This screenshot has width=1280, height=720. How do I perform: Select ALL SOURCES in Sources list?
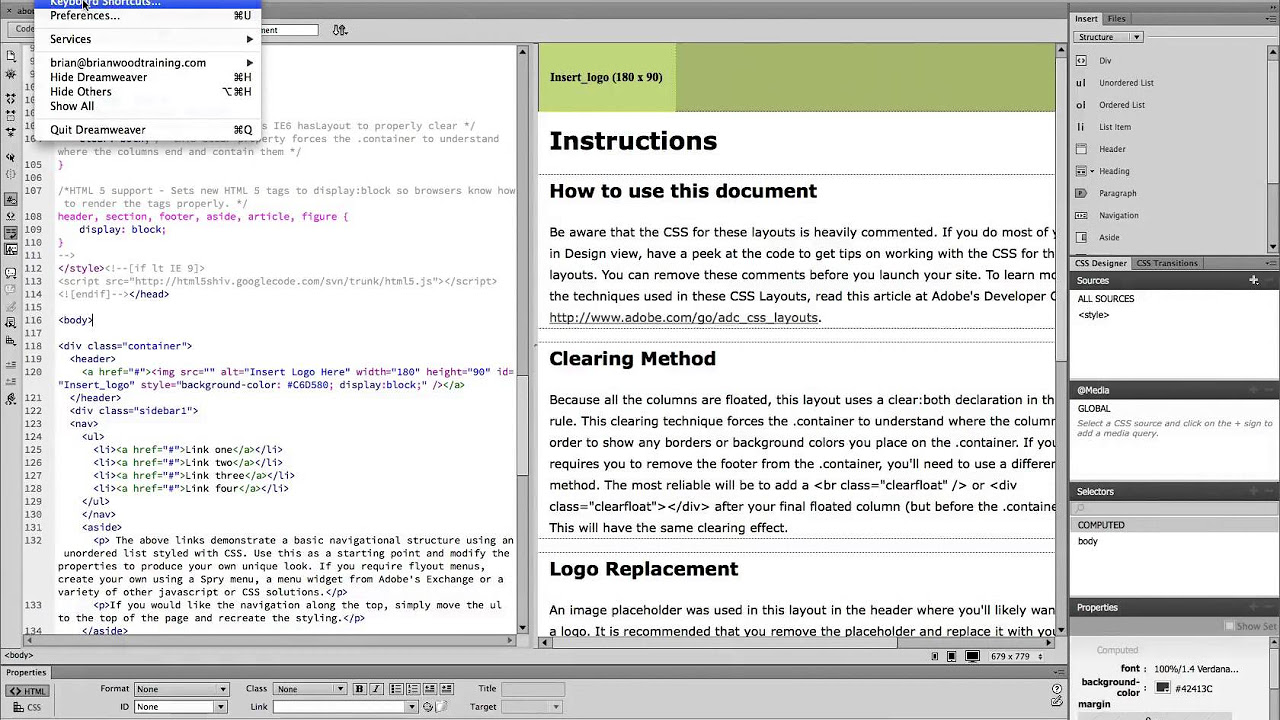[x=1105, y=299]
